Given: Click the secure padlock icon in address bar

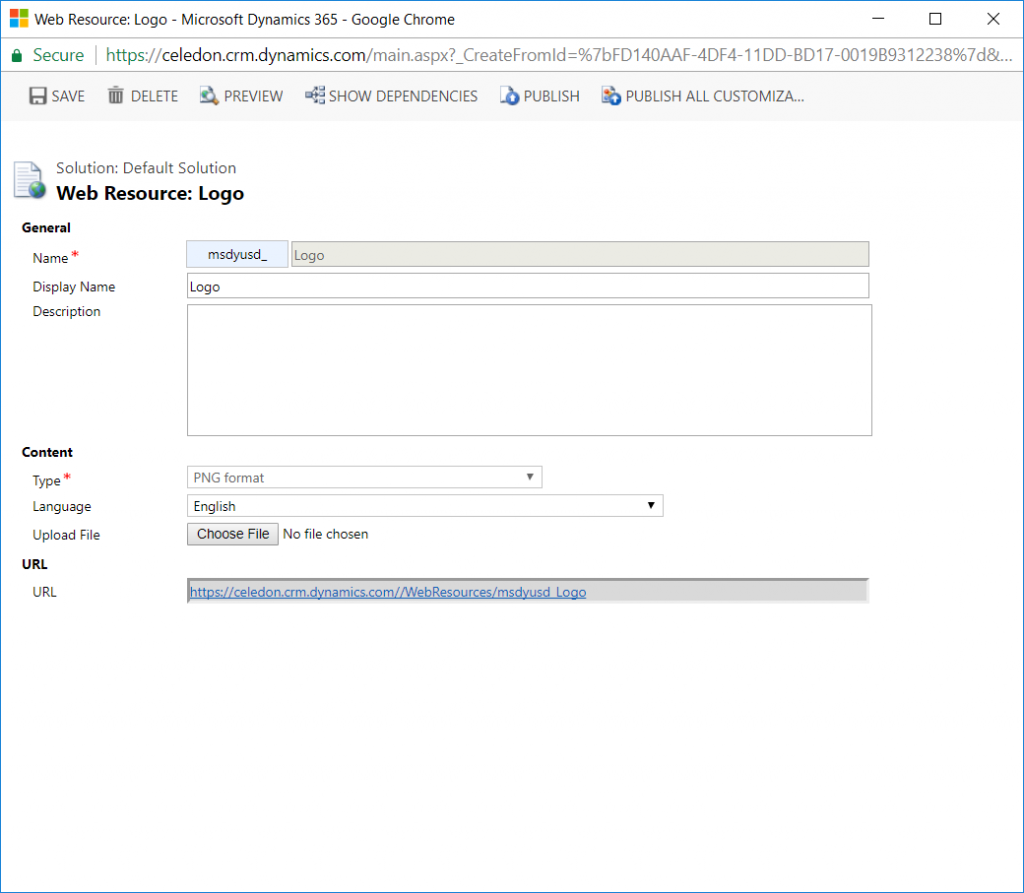Looking at the screenshot, I should 17,56.
